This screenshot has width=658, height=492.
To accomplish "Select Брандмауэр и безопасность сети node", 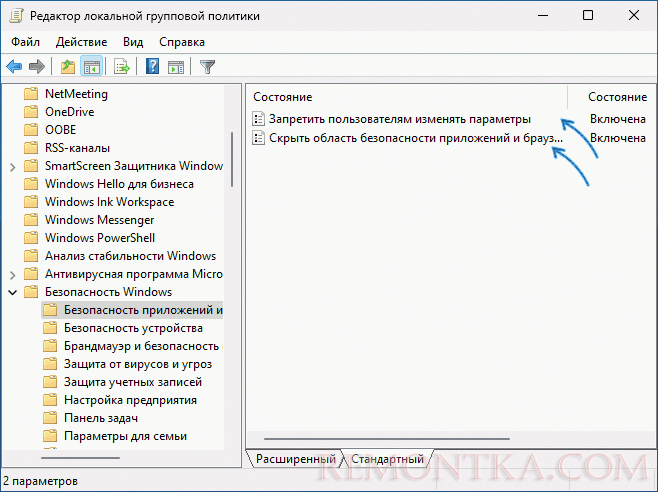I will pos(143,346).
